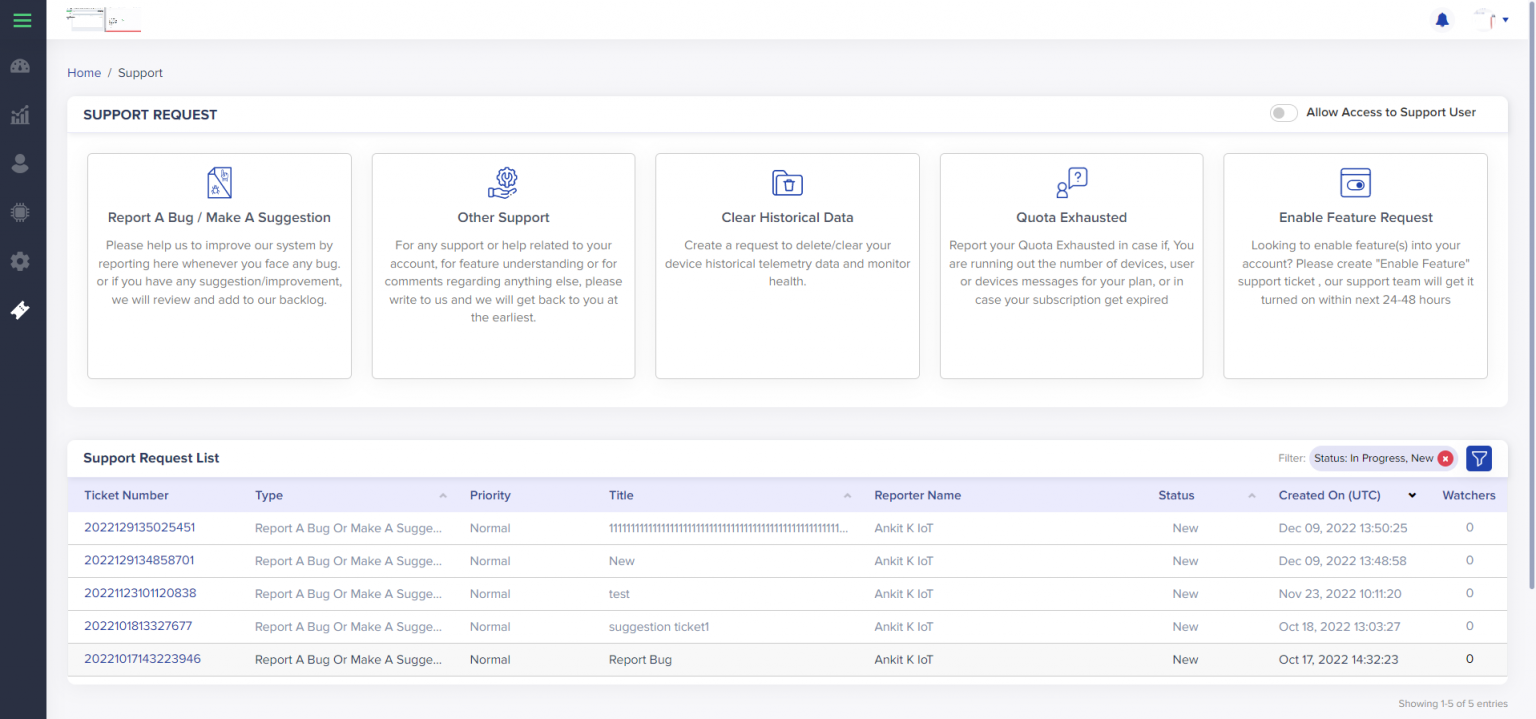Click the device chip icon in sidebar
This screenshot has height=719, width=1536.
[21, 212]
